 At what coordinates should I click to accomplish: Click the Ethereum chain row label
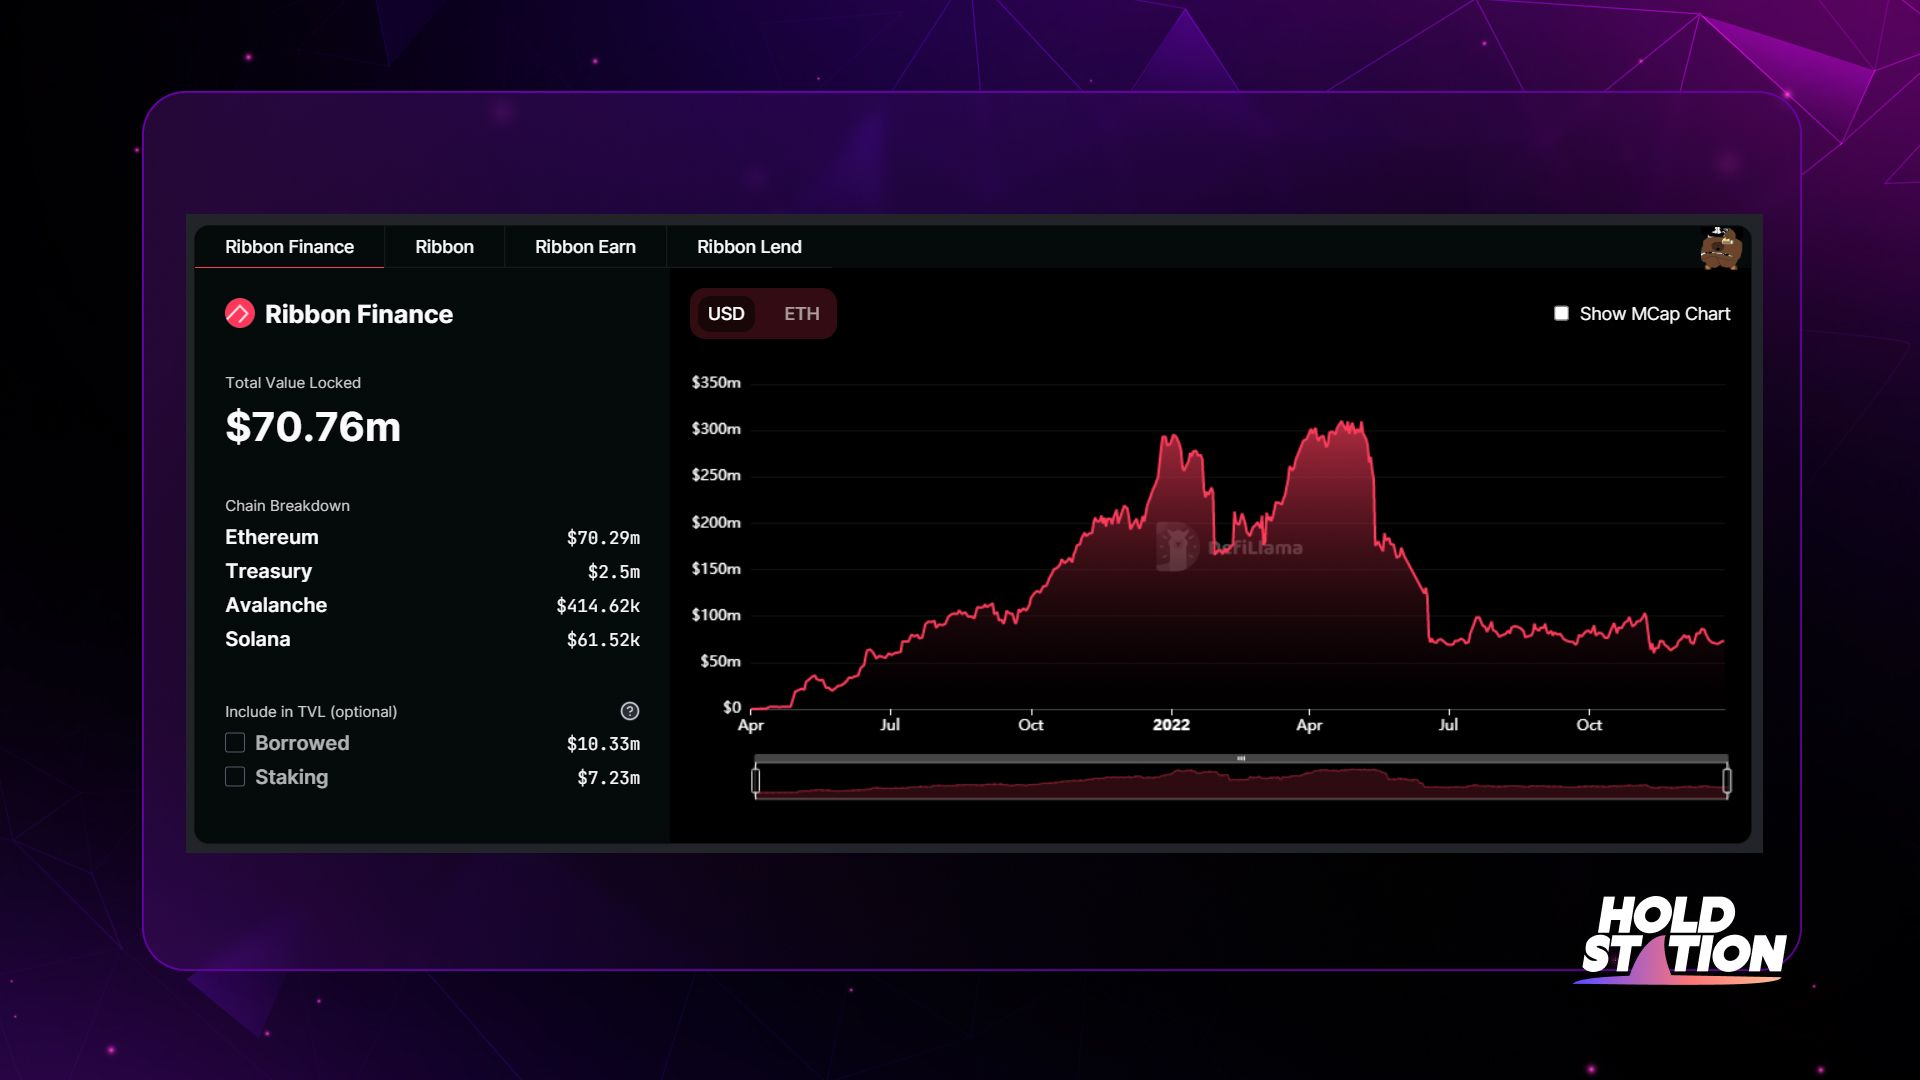[272, 537]
